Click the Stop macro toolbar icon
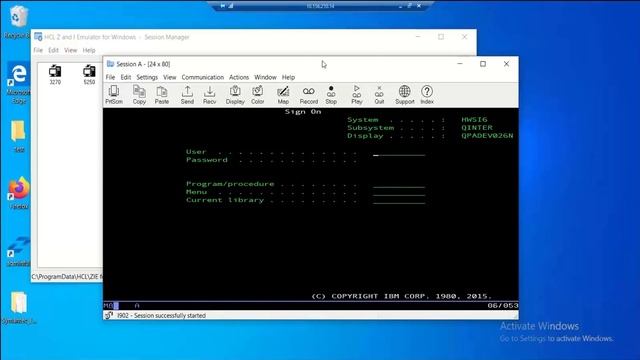640x360 pixels. (x=331, y=95)
